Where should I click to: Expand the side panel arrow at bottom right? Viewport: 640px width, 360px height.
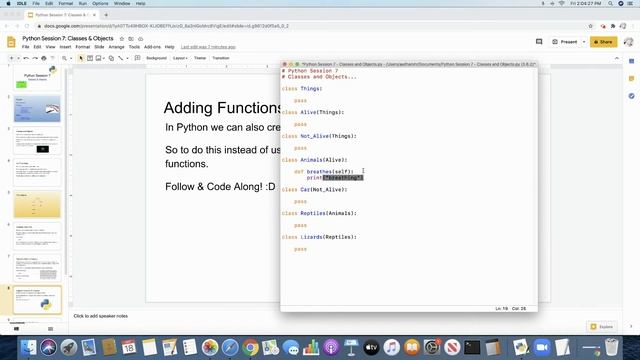coord(631,327)
